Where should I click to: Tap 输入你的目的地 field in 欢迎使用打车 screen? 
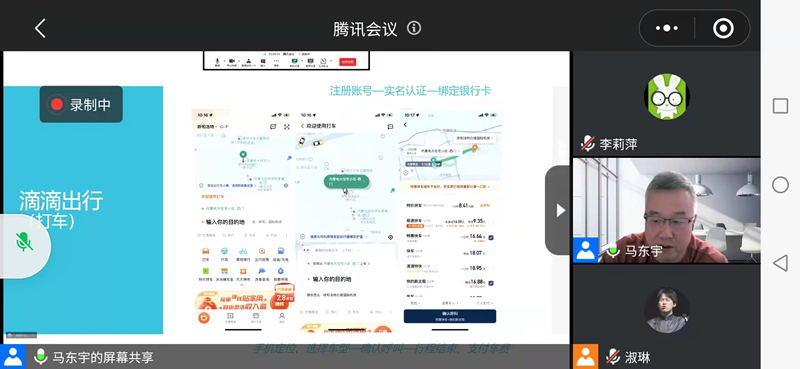point(332,279)
